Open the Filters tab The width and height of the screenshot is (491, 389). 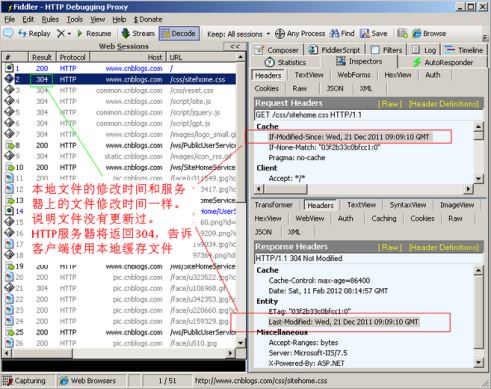[x=386, y=50]
